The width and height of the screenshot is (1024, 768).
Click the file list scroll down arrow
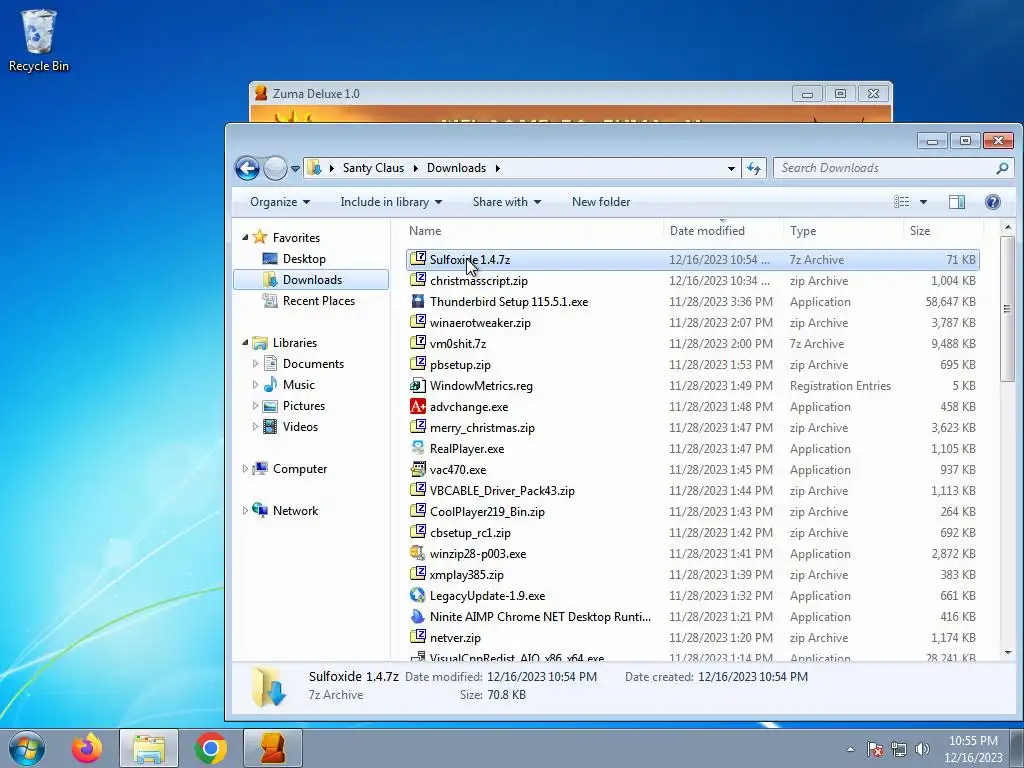[1007, 652]
